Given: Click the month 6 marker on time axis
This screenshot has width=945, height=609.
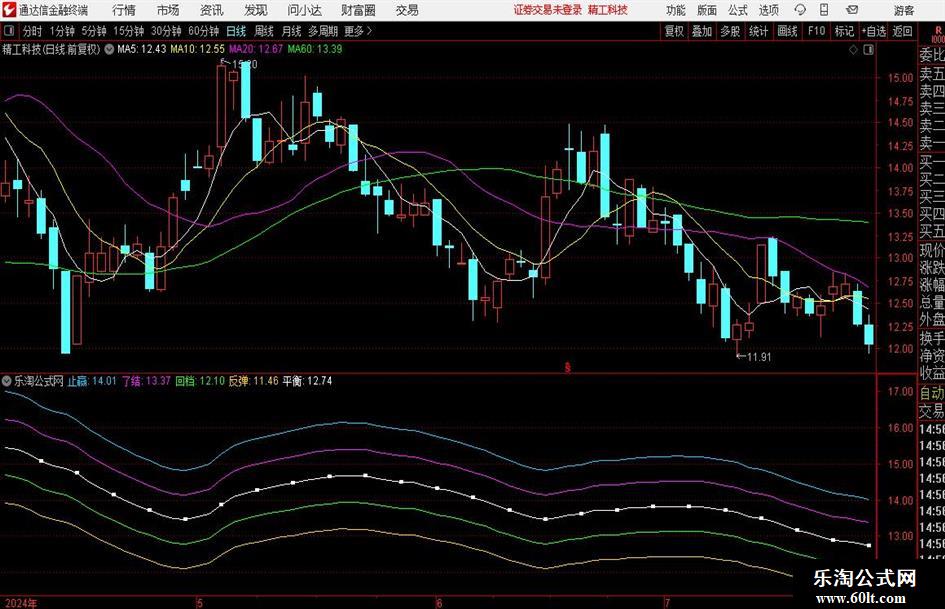Looking at the screenshot, I should point(439,602).
